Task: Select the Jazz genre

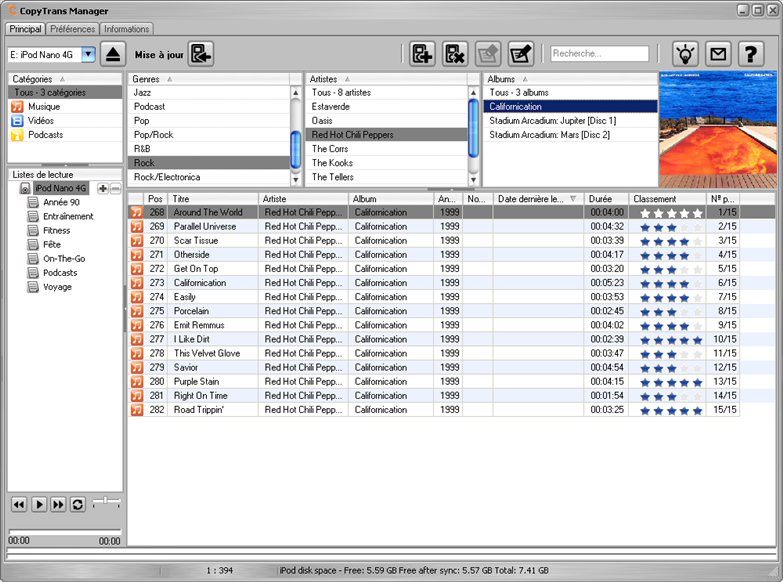Action: 209,92
